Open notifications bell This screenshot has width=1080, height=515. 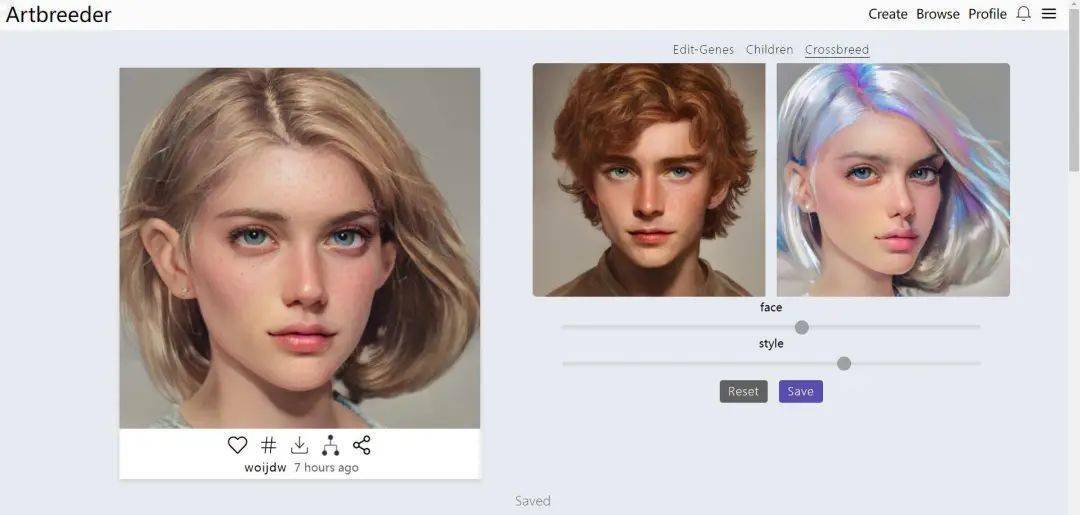(x=1024, y=14)
